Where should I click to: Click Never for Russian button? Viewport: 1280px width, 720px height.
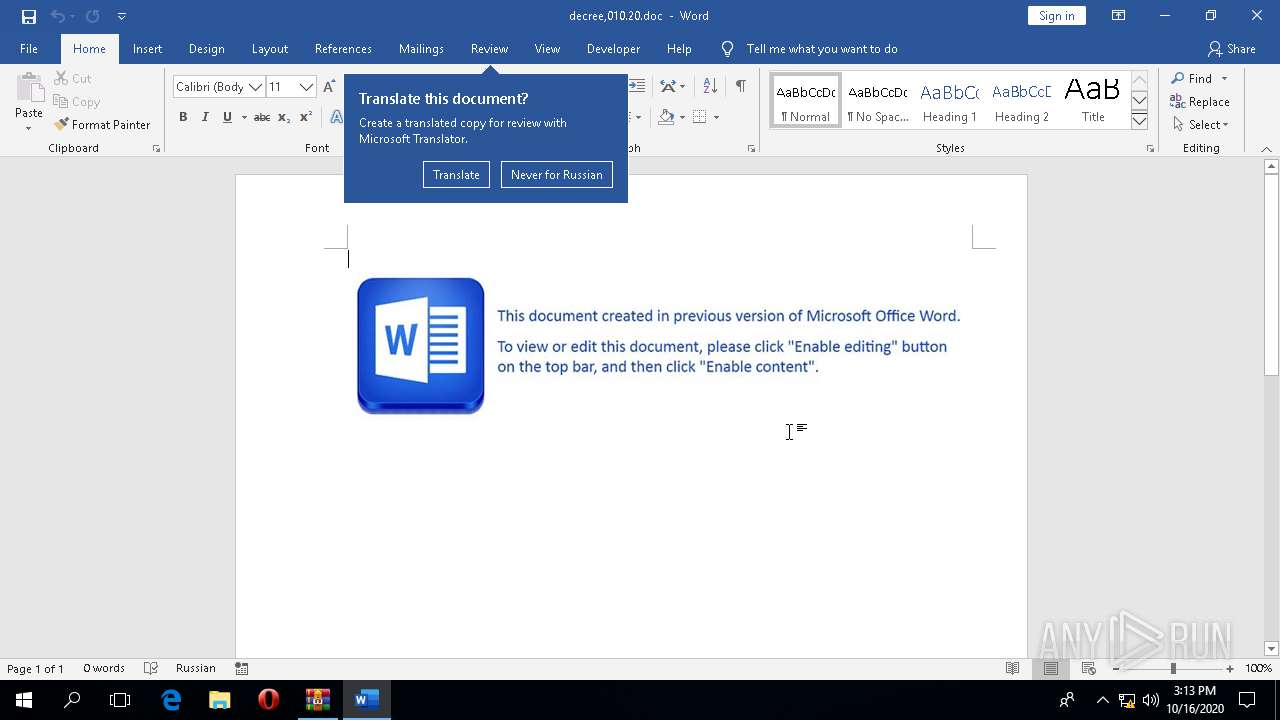point(556,174)
